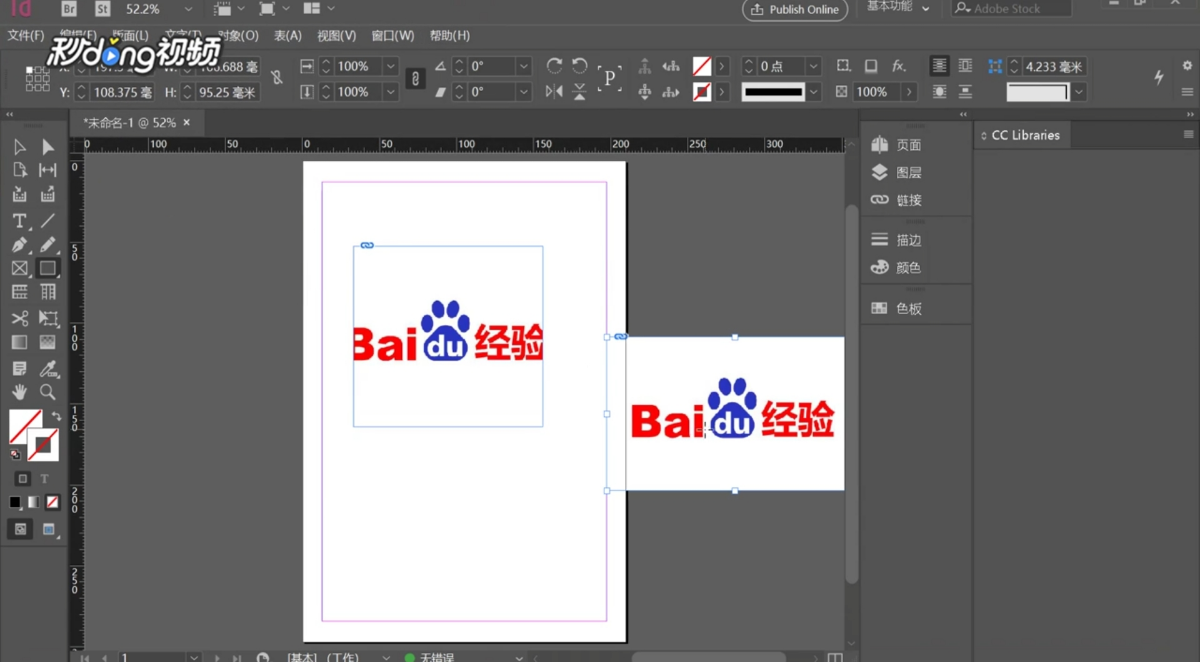Screen dimensions: 1200x662
Task: Open the 页面 pages panel
Action: pyautogui.click(x=897, y=145)
